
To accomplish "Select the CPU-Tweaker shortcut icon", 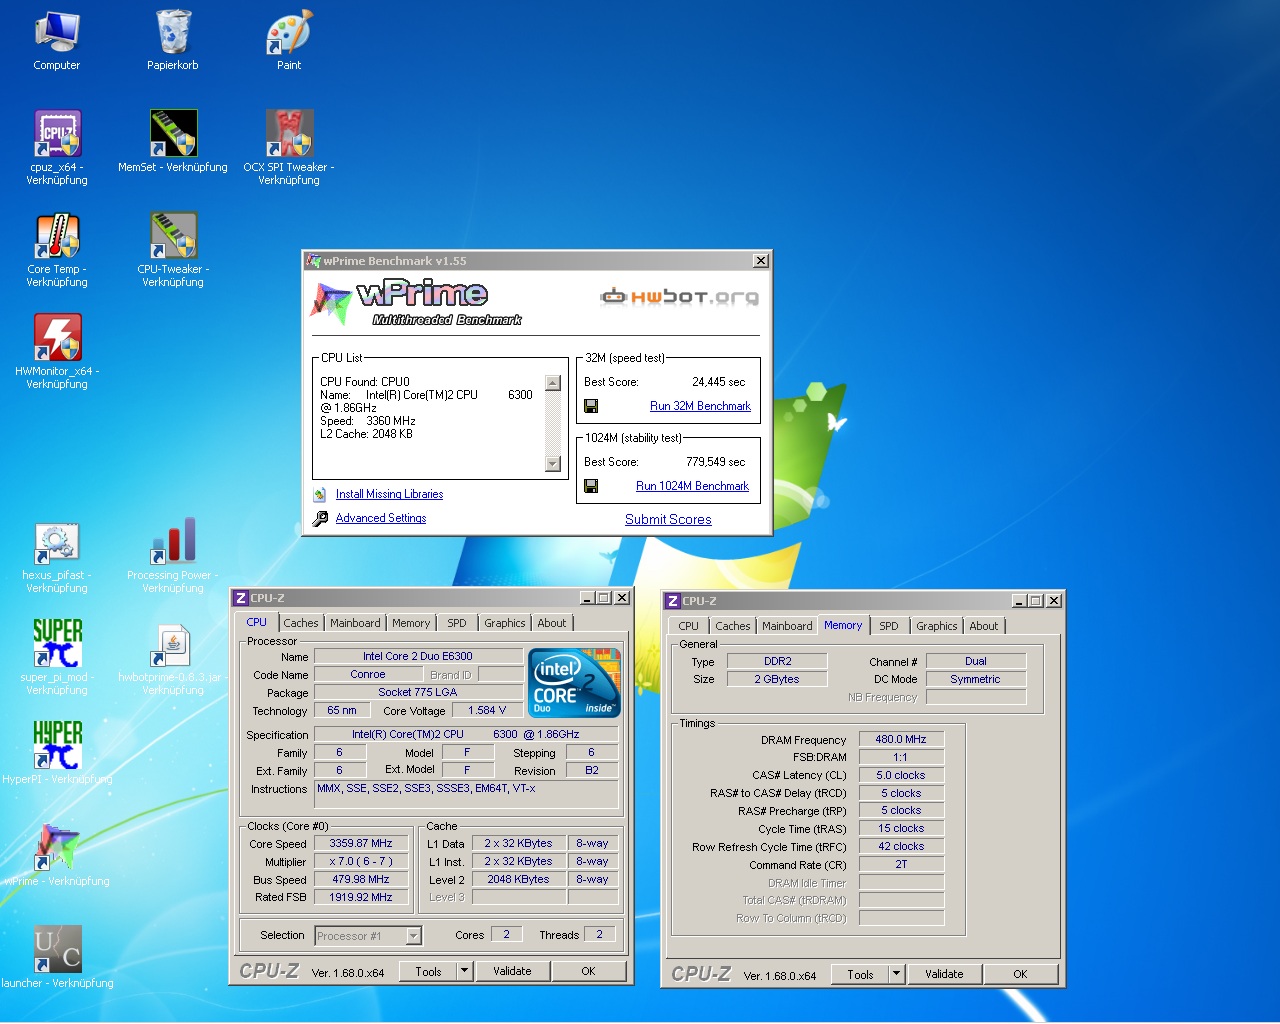I will click(173, 236).
